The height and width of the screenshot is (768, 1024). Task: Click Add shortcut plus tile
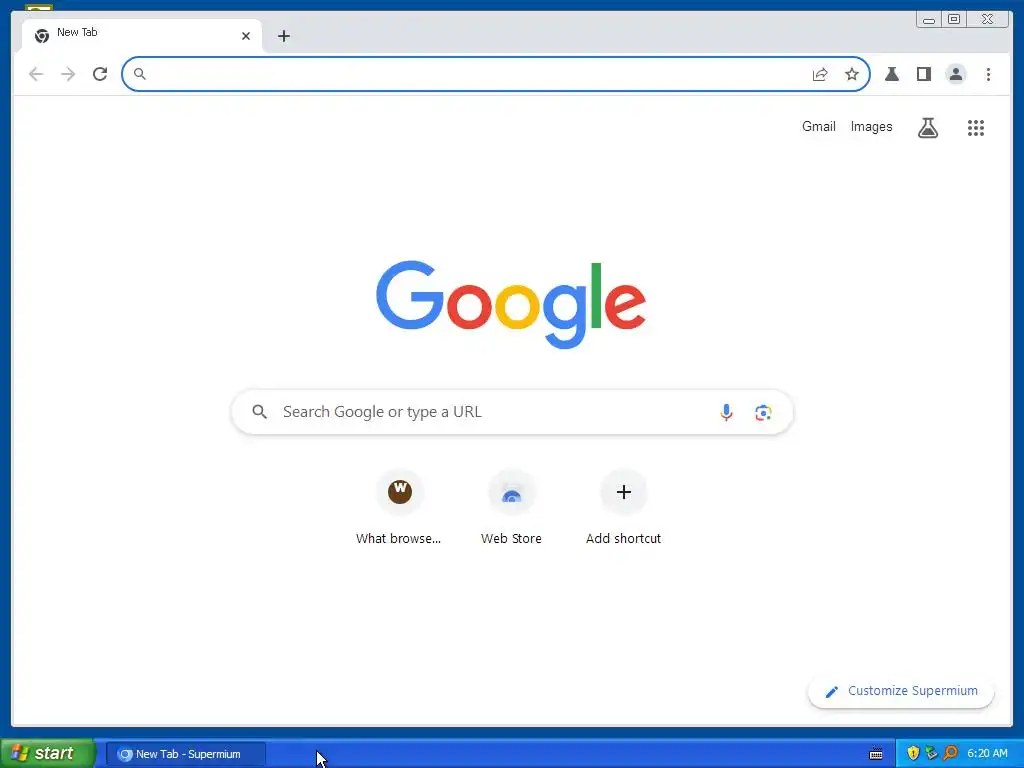coord(624,507)
